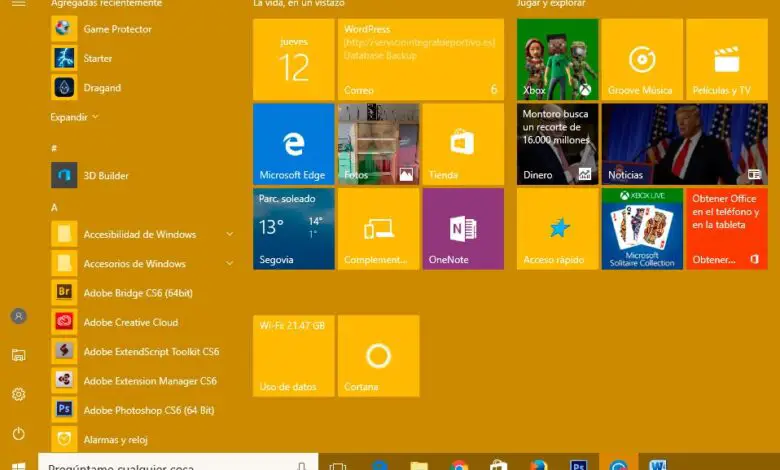
Task: Open the OneNote tile
Action: (463, 229)
